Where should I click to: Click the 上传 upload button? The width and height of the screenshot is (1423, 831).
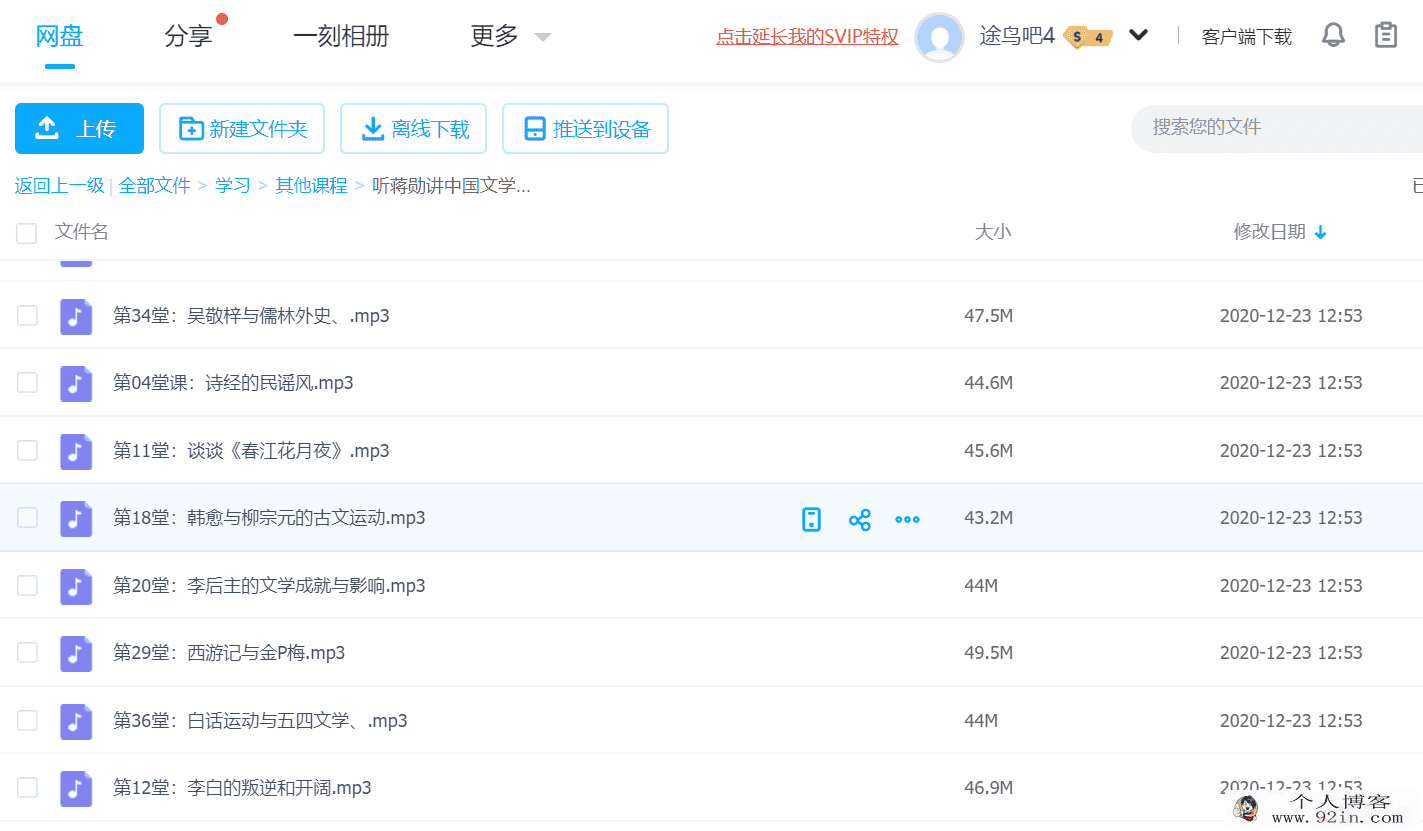(79, 129)
